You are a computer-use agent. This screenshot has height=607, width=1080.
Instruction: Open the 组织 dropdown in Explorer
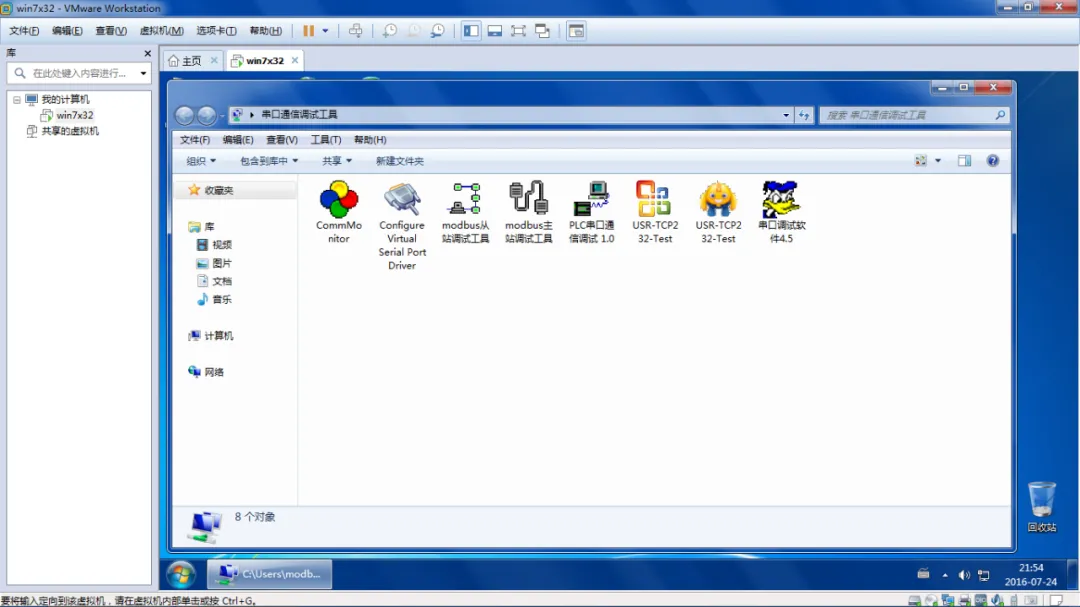[x=200, y=161]
